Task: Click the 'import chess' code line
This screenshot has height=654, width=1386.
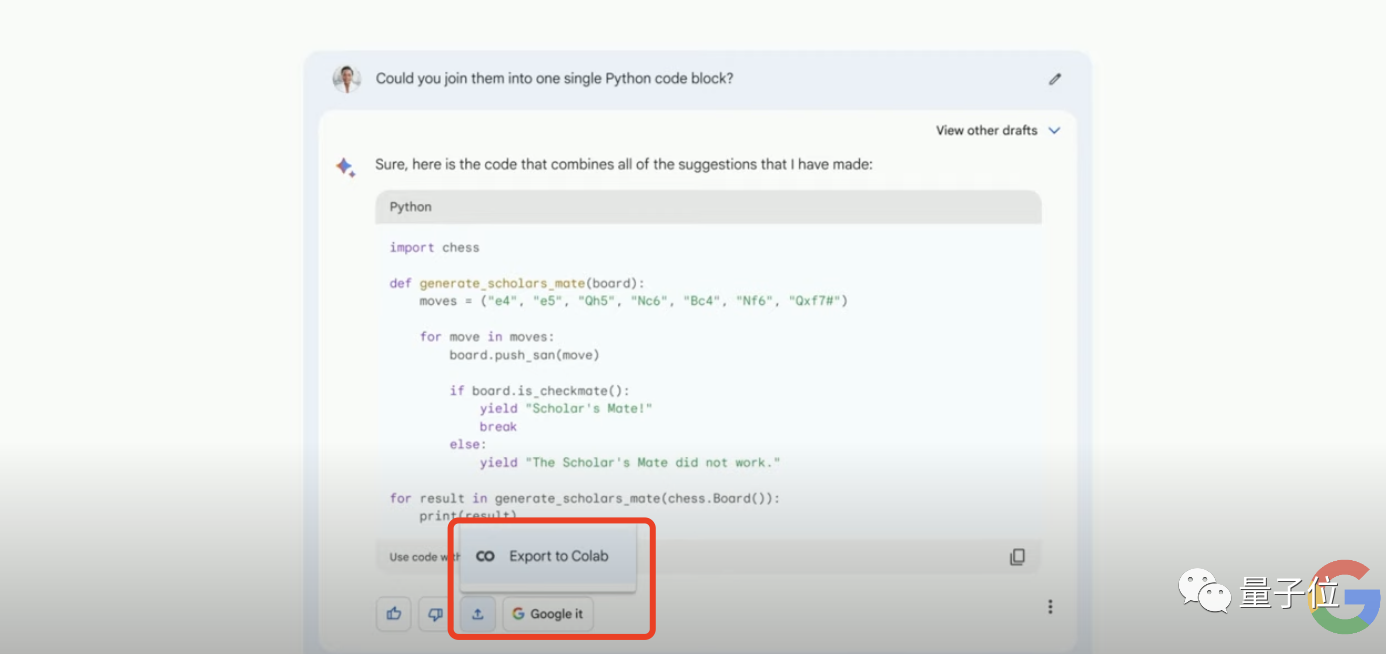Action: pyautogui.click(x=435, y=247)
